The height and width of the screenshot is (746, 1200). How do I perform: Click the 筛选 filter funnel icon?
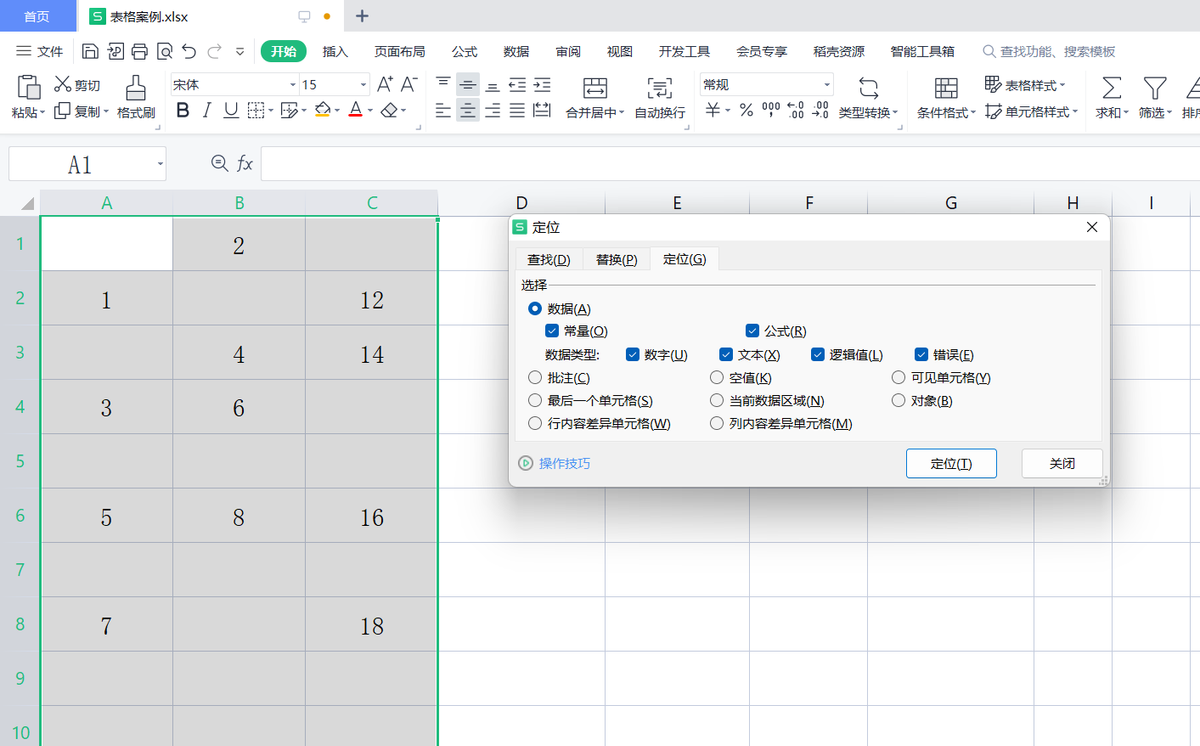1155,87
